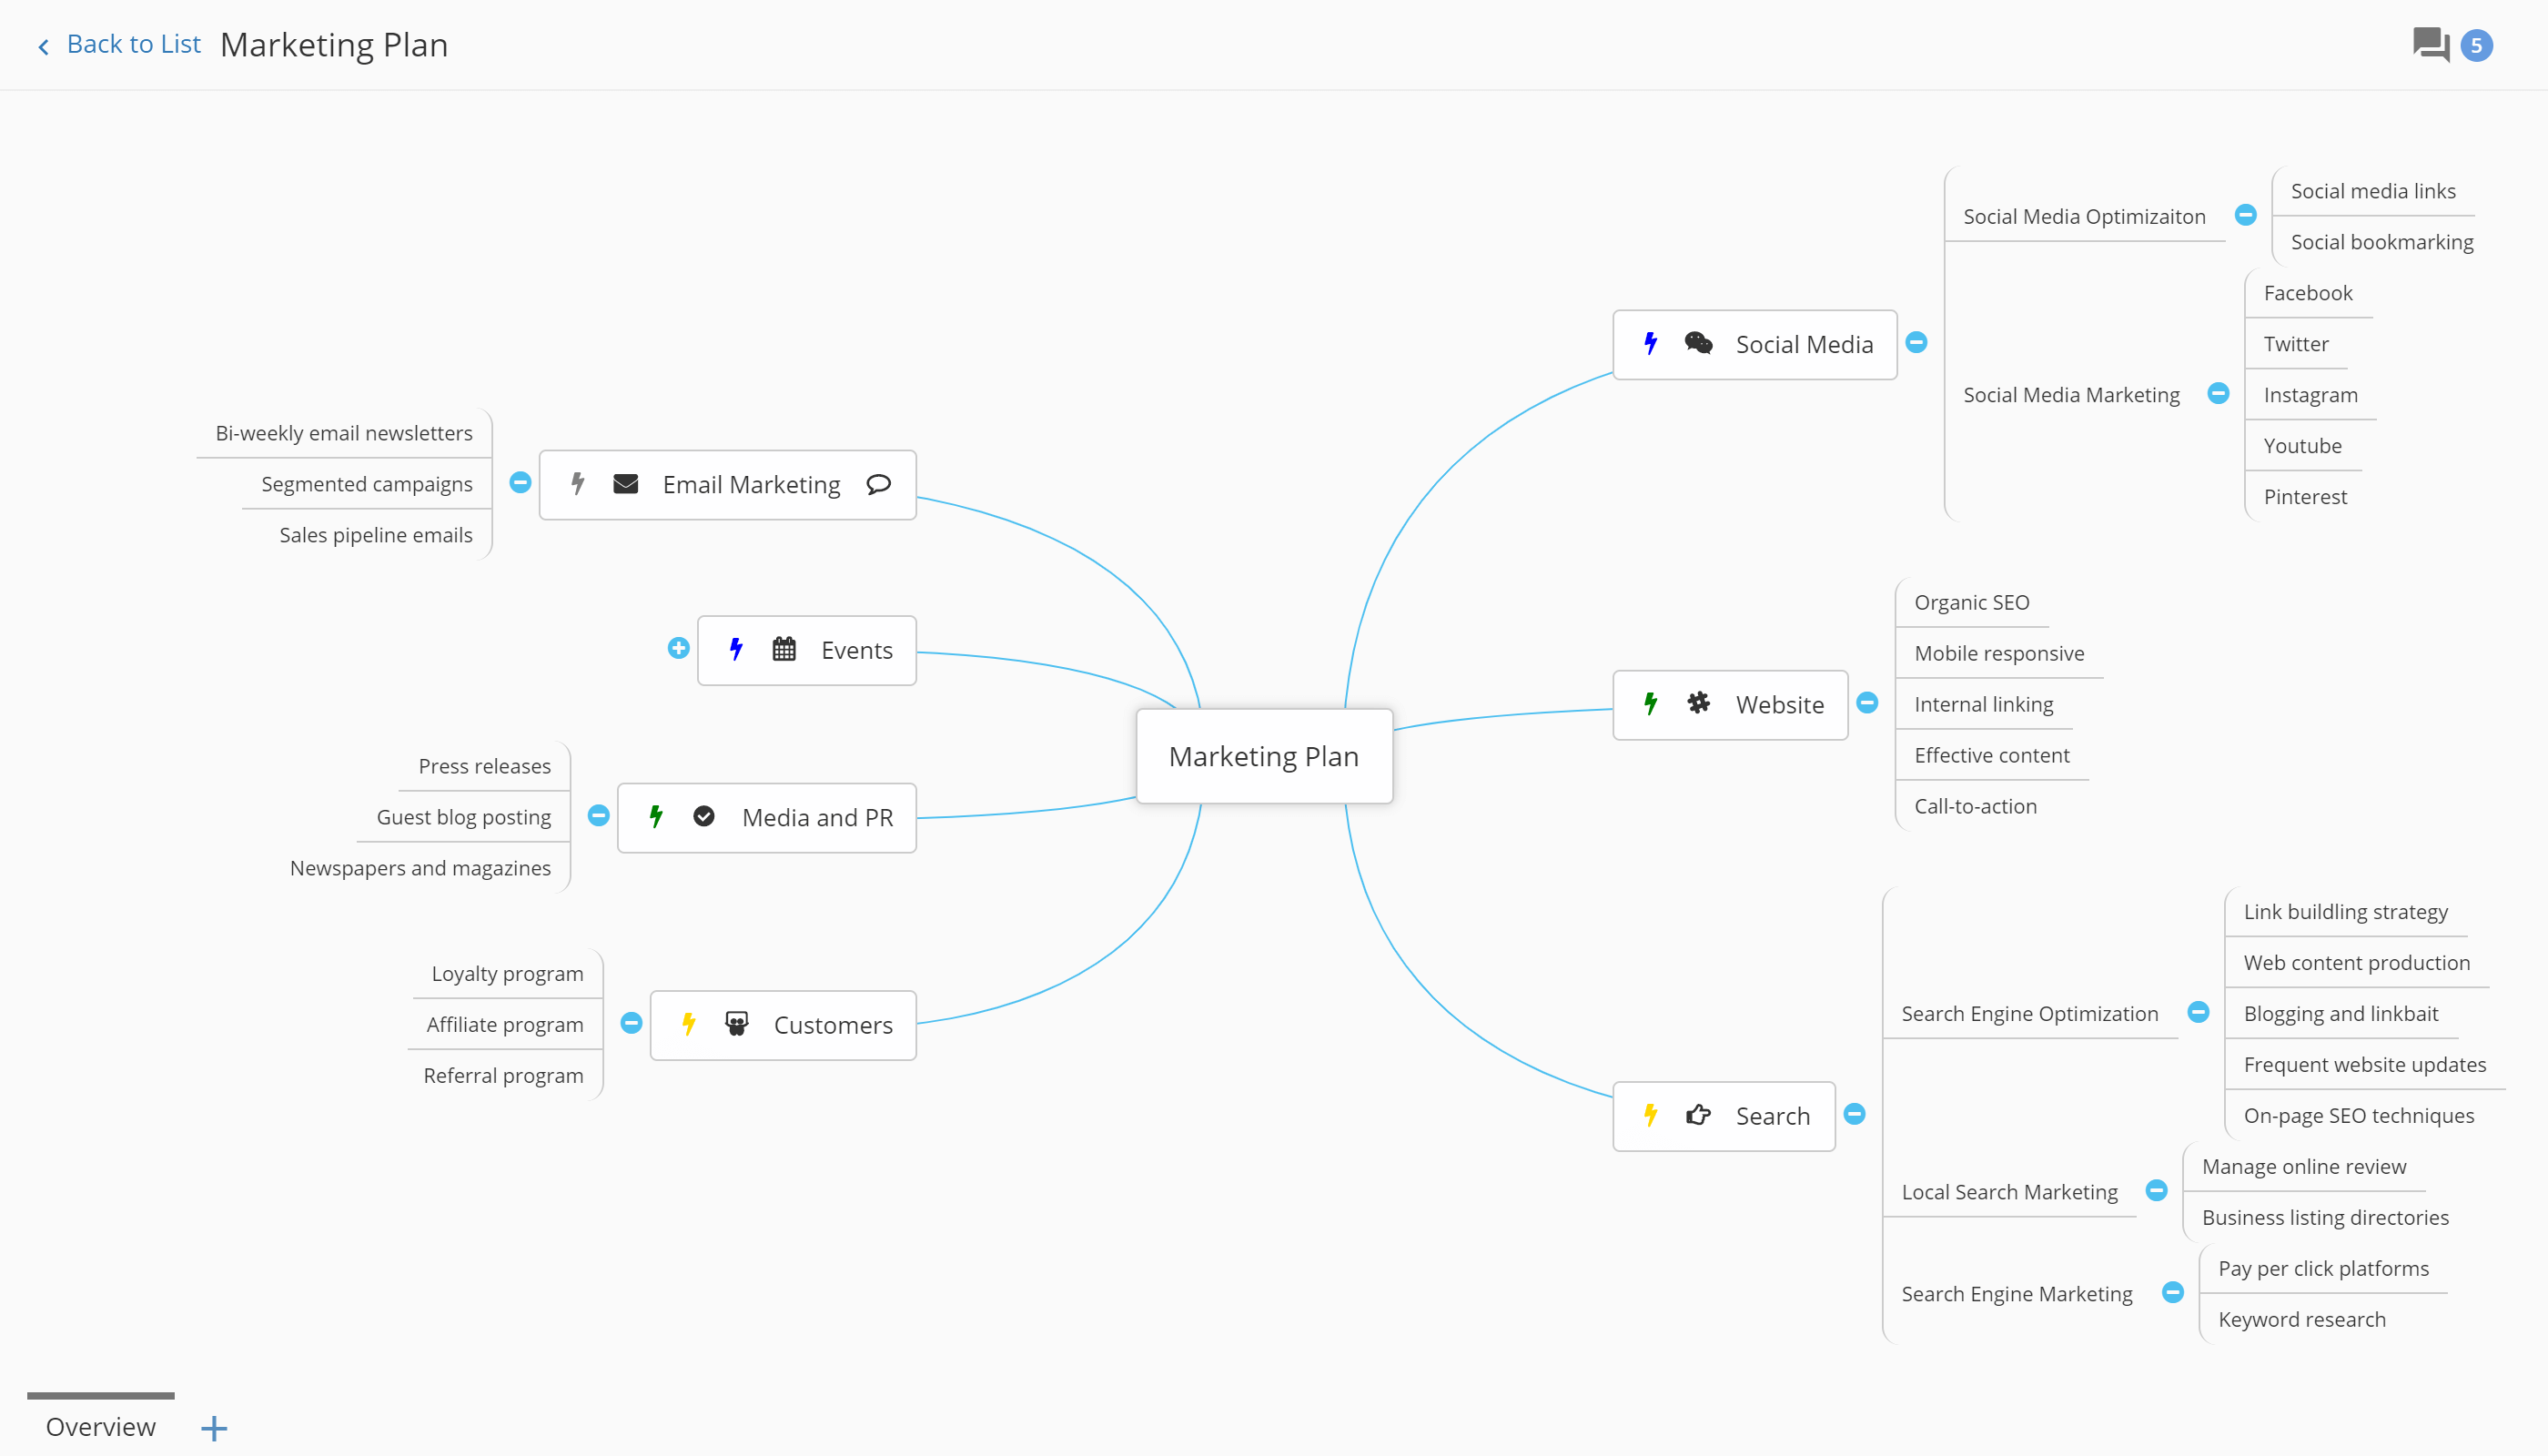Click the chat bubble icon on Email Marketing node
This screenshot has width=2548, height=1456.
(878, 485)
